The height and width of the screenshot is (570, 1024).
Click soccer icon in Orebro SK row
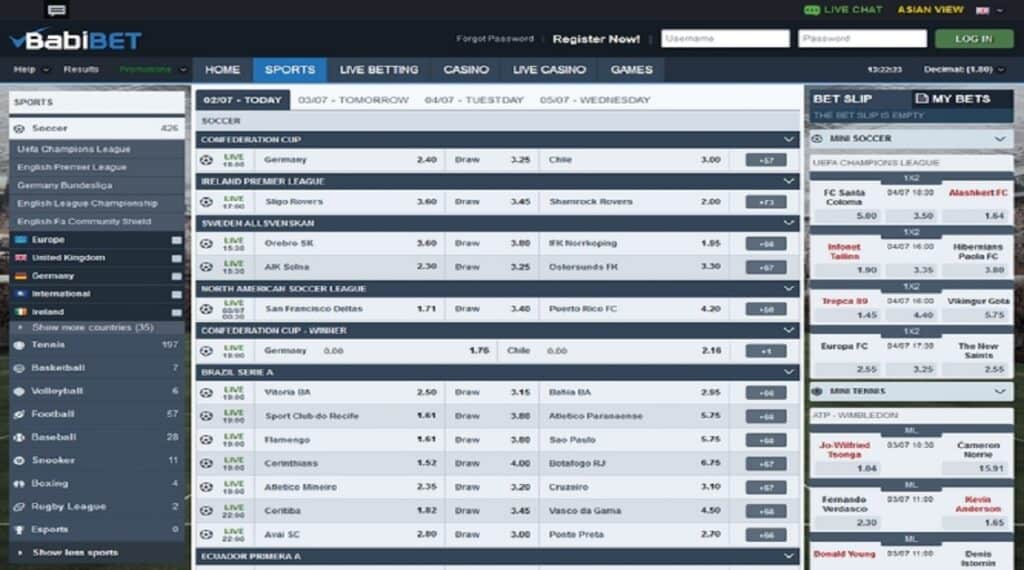[206, 244]
